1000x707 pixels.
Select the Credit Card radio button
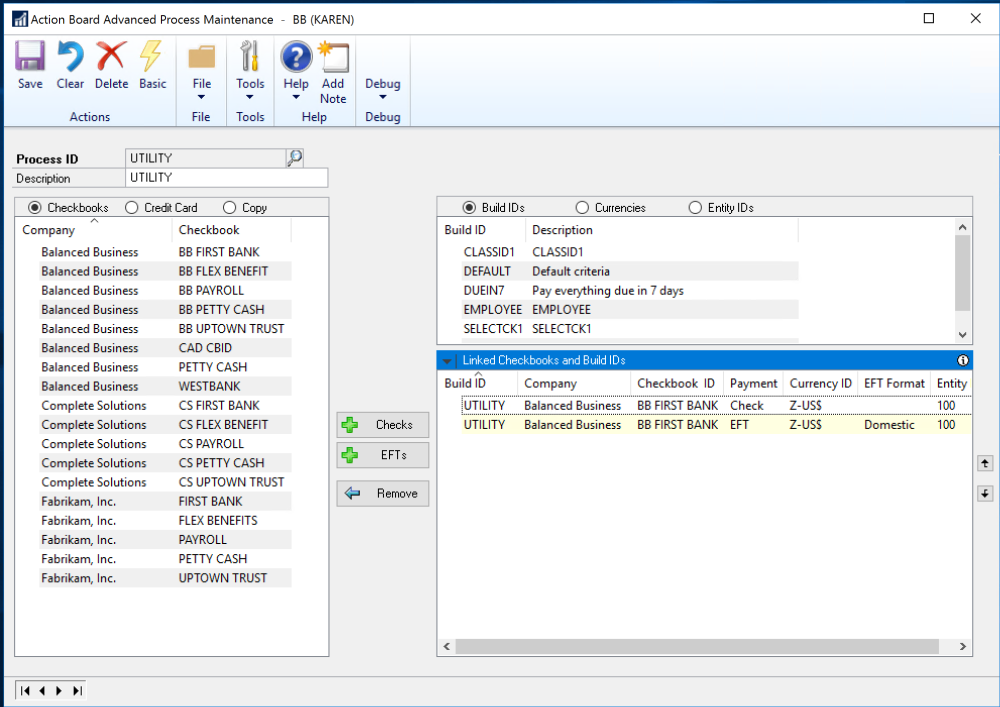(131, 208)
